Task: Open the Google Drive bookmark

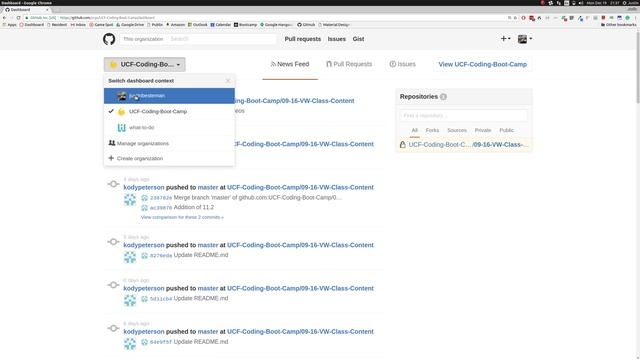Action: [x=130, y=25]
